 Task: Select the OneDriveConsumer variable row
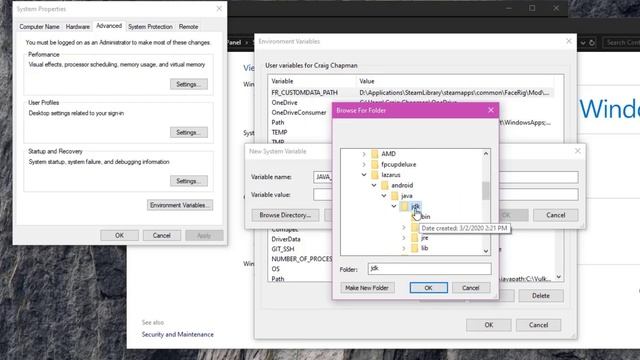coord(300,113)
